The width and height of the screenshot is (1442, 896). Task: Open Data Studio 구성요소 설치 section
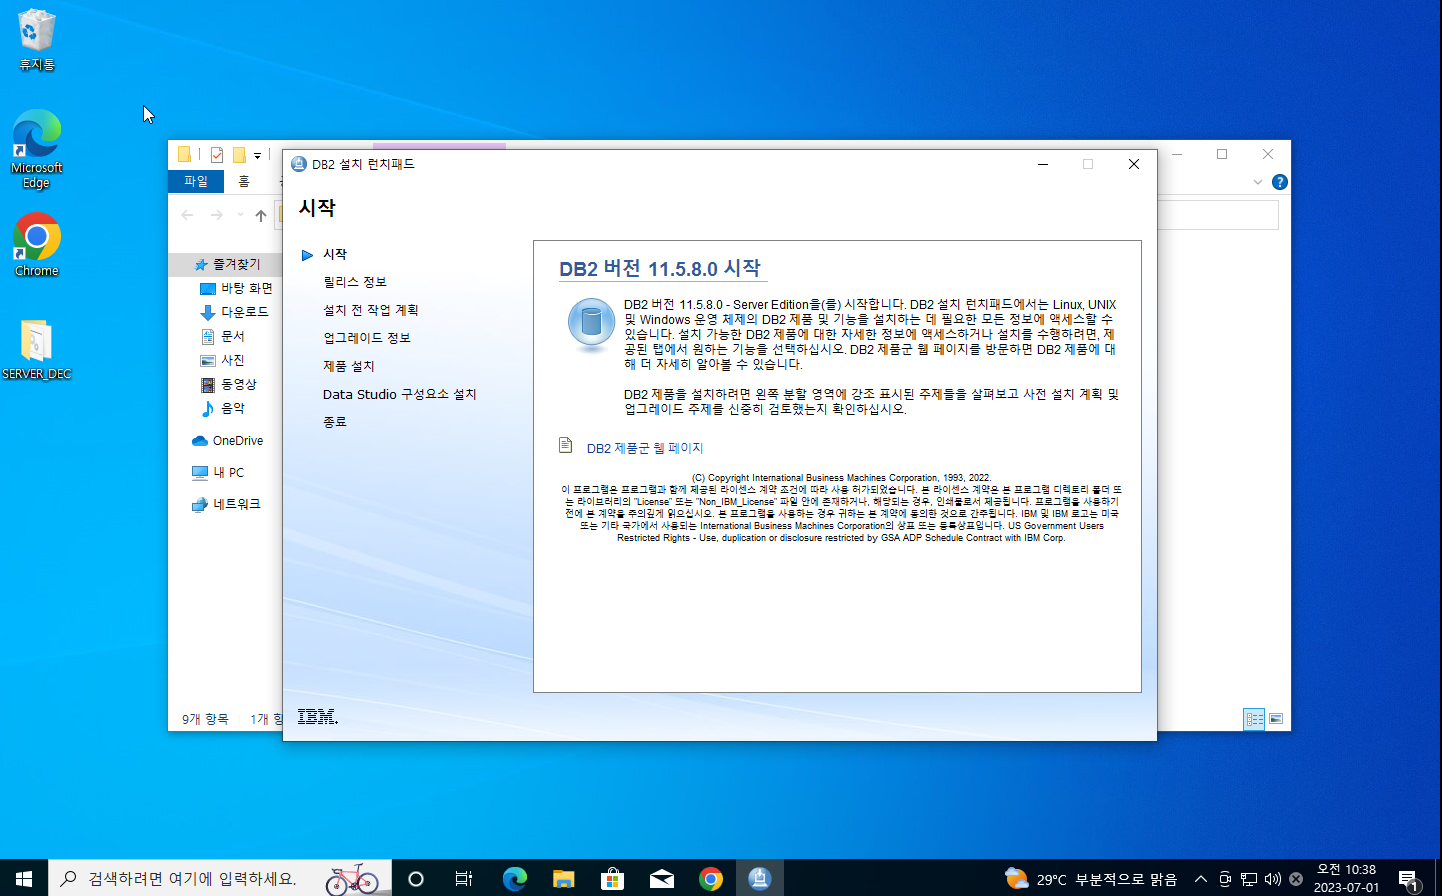tap(400, 394)
